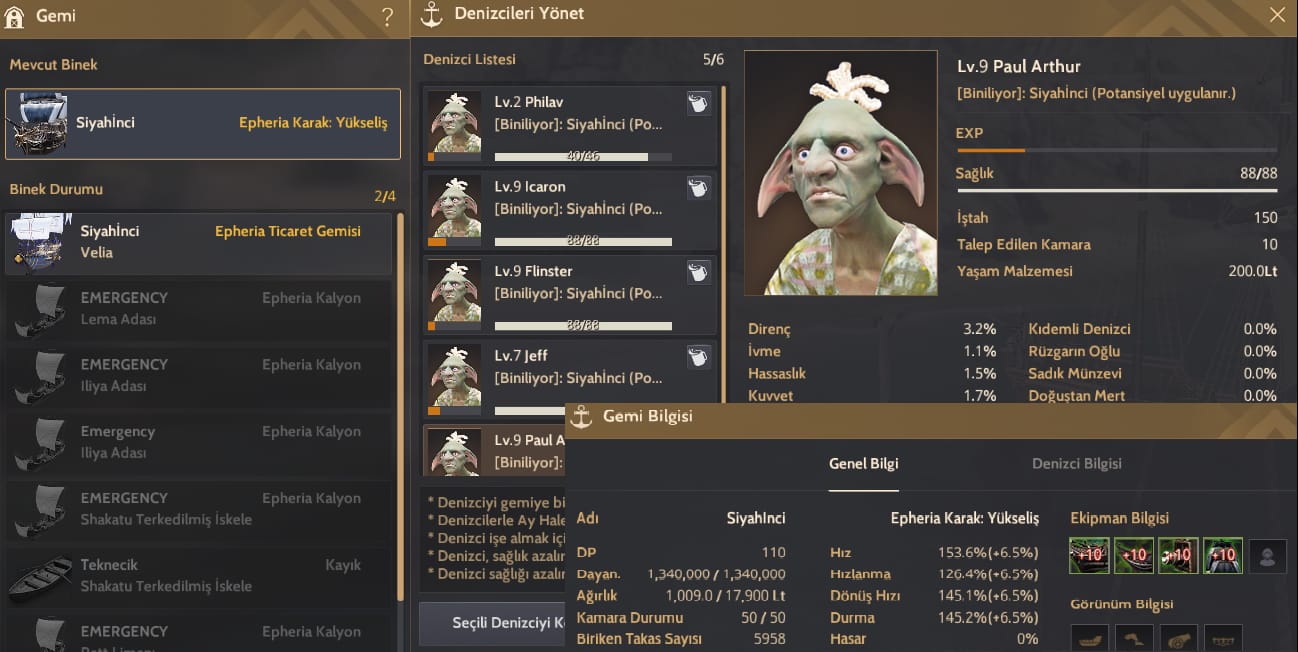This screenshot has width=1298, height=652.
Task: Click the feed cup icon beside Philav
Action: (x=699, y=103)
